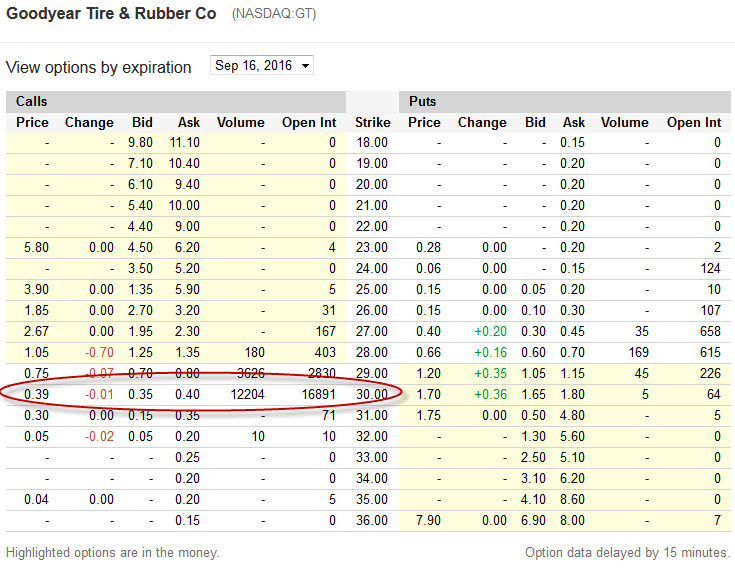The image size is (735, 569).
Task: Select the View options by expiration label
Action: [x=98, y=67]
